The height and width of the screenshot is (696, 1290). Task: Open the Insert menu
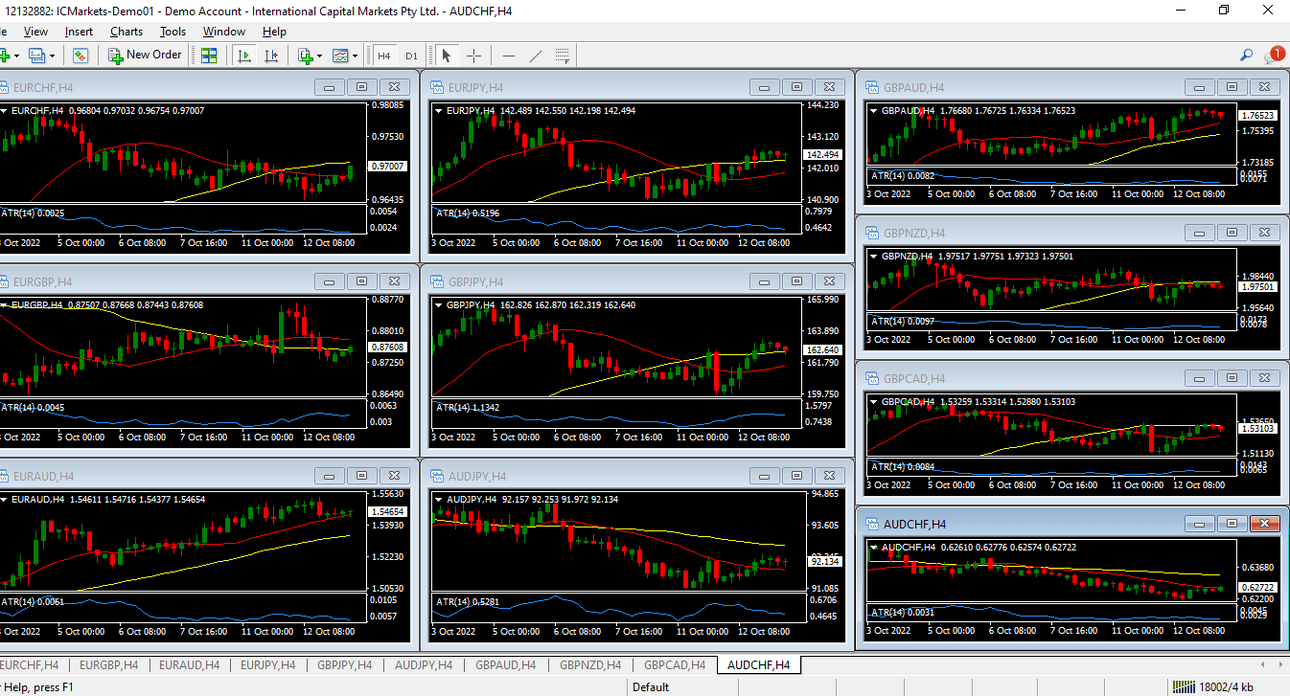[x=79, y=31]
